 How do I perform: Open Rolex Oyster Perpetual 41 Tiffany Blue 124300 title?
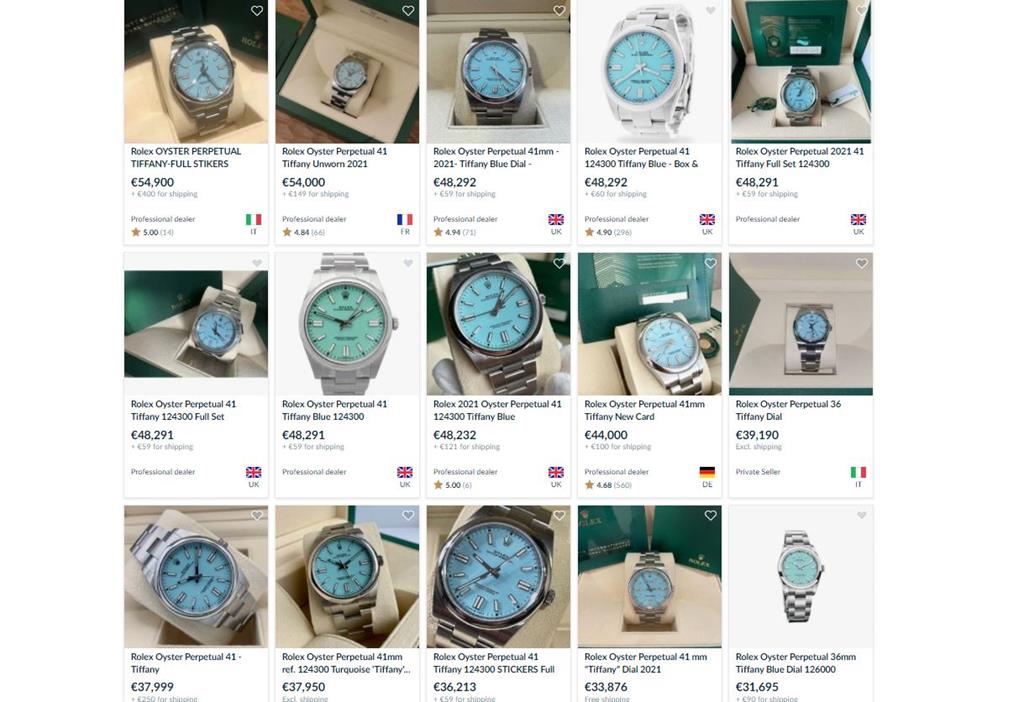click(x=334, y=410)
